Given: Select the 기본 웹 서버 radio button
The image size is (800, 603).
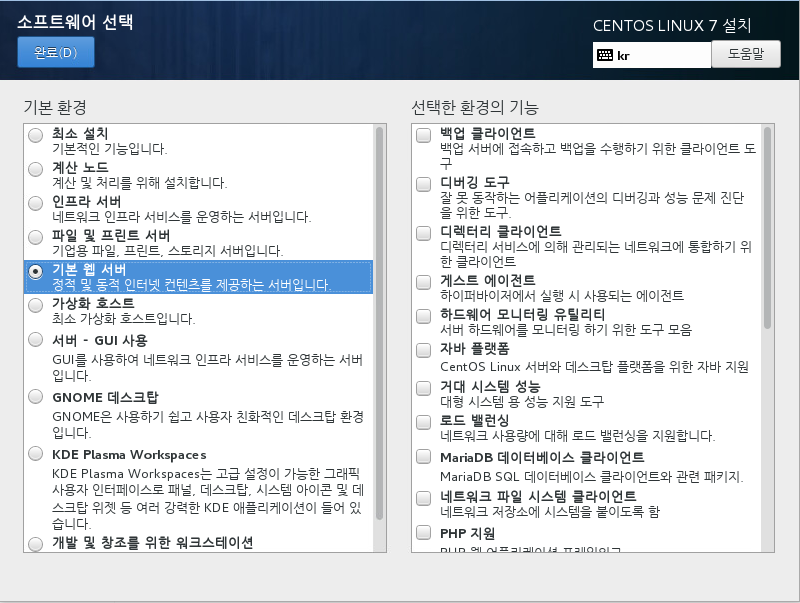Looking at the screenshot, I should point(35,271).
